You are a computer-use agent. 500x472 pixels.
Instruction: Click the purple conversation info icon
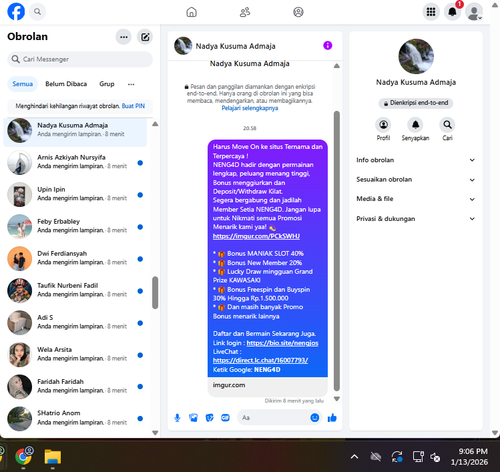pyautogui.click(x=328, y=45)
